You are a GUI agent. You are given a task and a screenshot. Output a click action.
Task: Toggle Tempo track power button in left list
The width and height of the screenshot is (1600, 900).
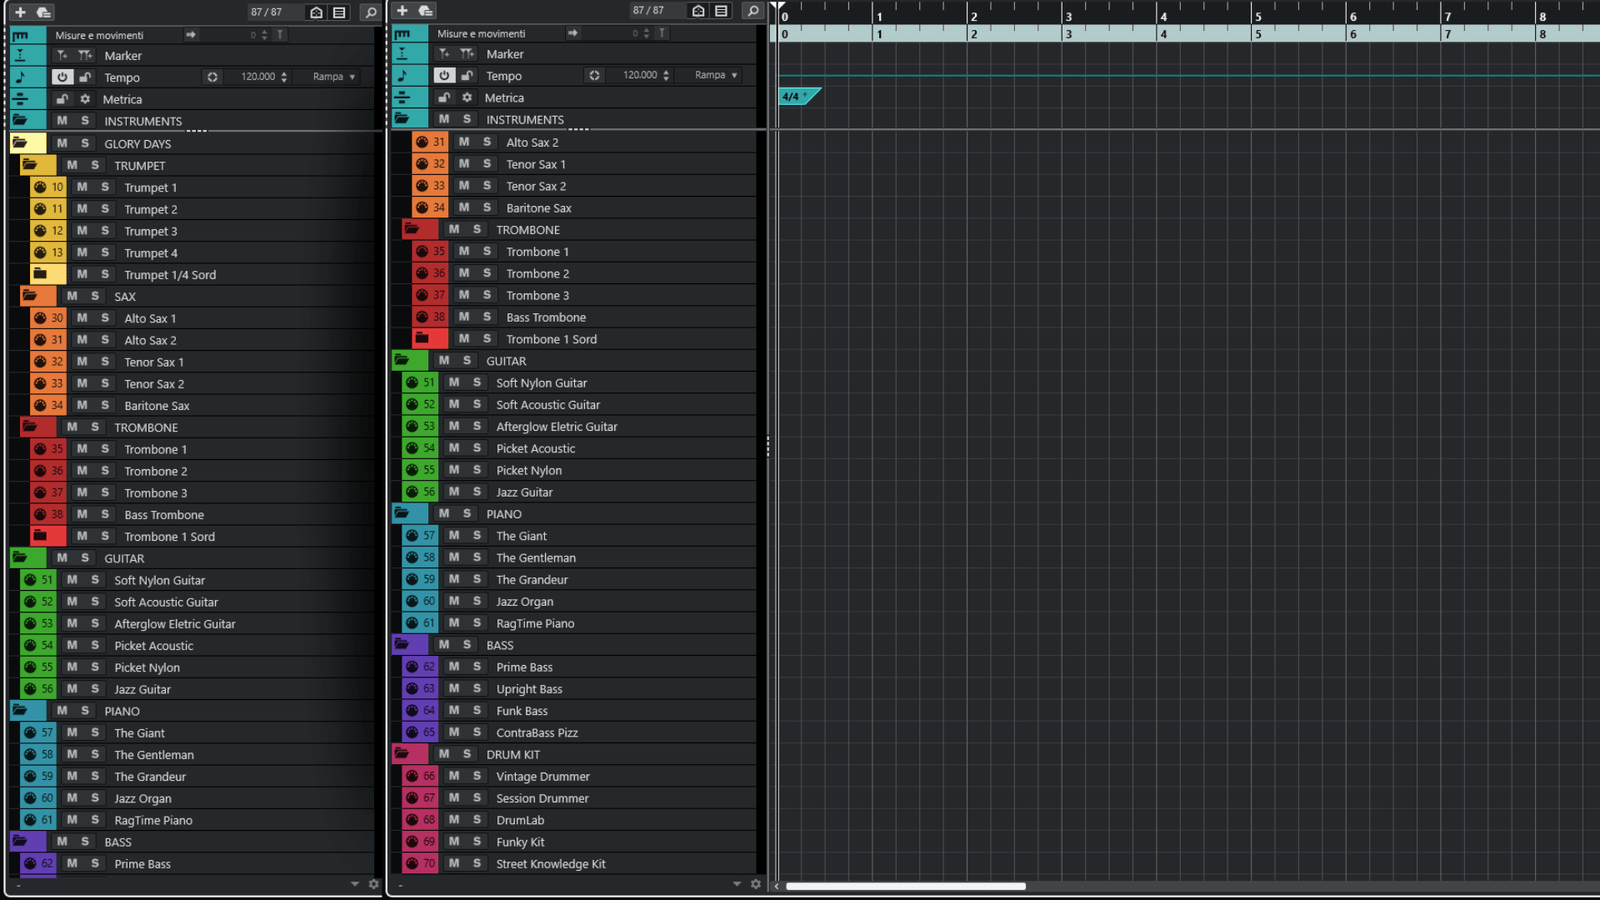click(62, 77)
